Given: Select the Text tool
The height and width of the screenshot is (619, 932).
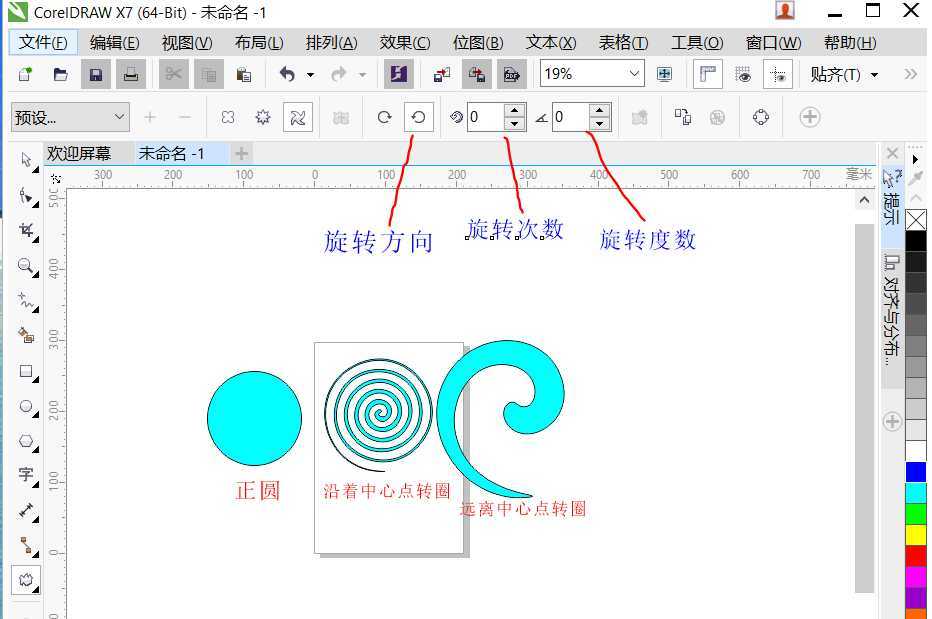Looking at the screenshot, I should [24, 476].
